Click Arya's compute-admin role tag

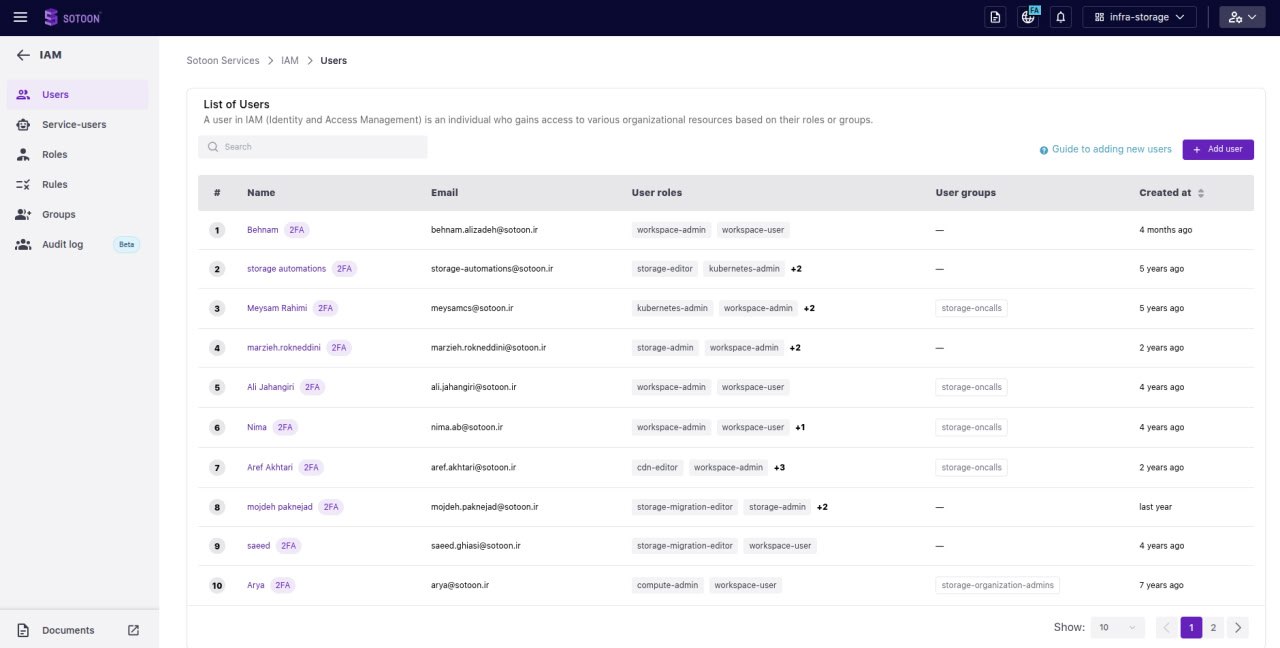tap(668, 585)
